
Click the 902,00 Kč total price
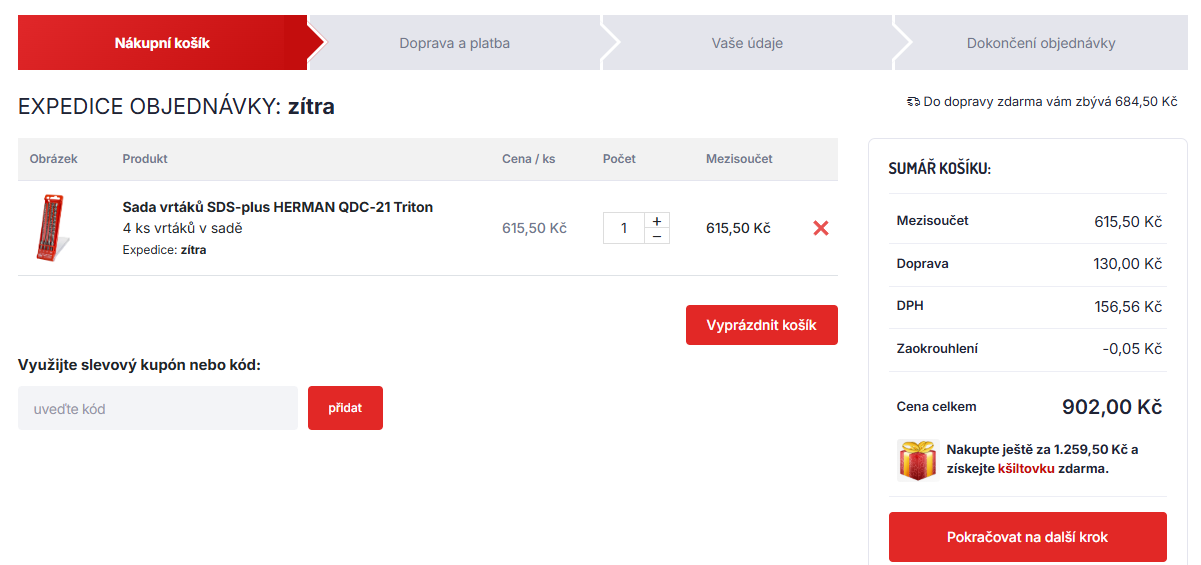1111,407
